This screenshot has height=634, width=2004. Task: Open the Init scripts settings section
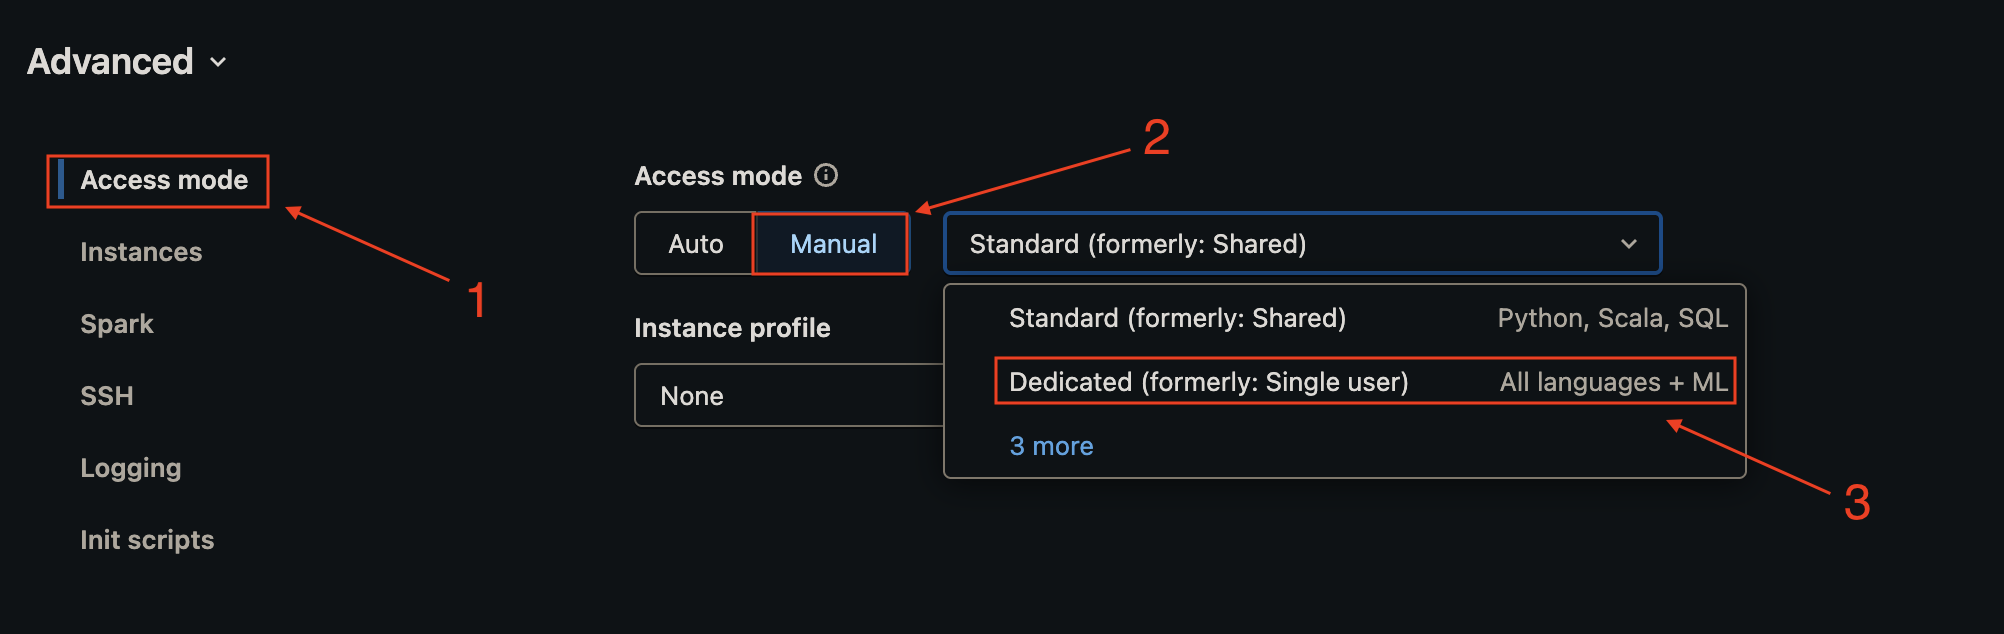point(147,540)
